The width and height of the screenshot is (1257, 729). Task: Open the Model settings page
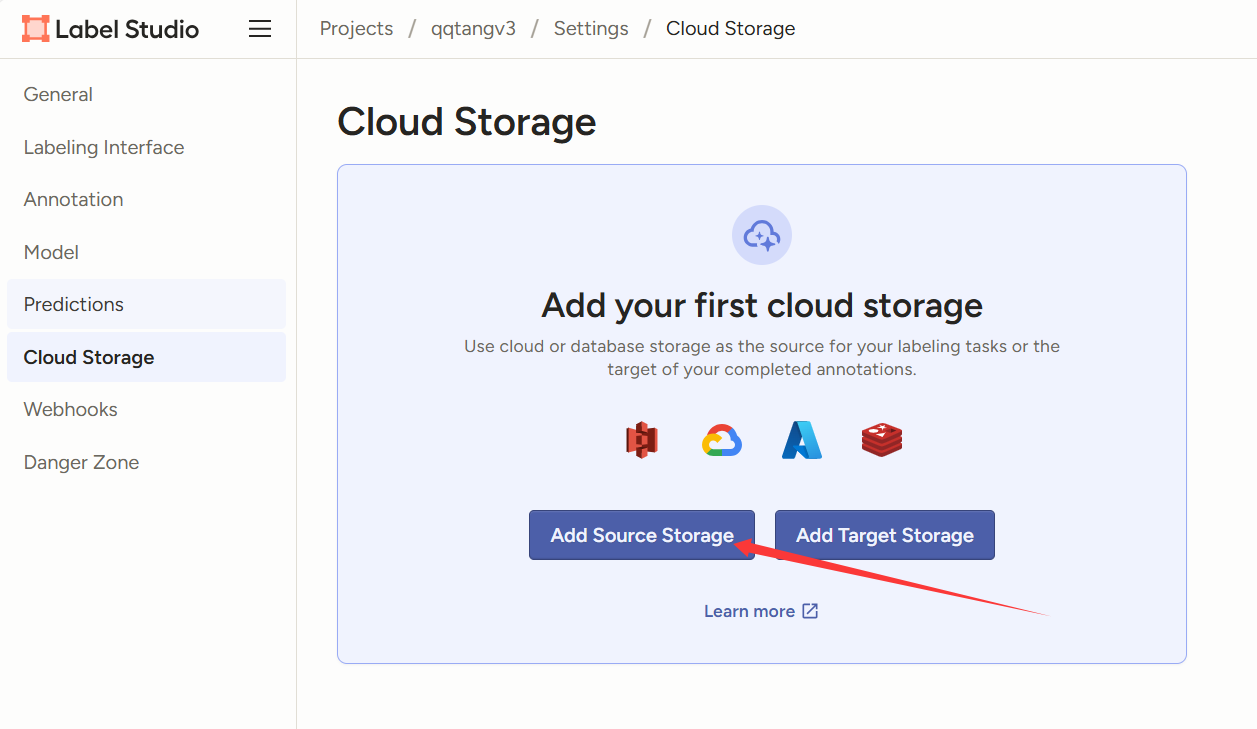click(x=51, y=252)
